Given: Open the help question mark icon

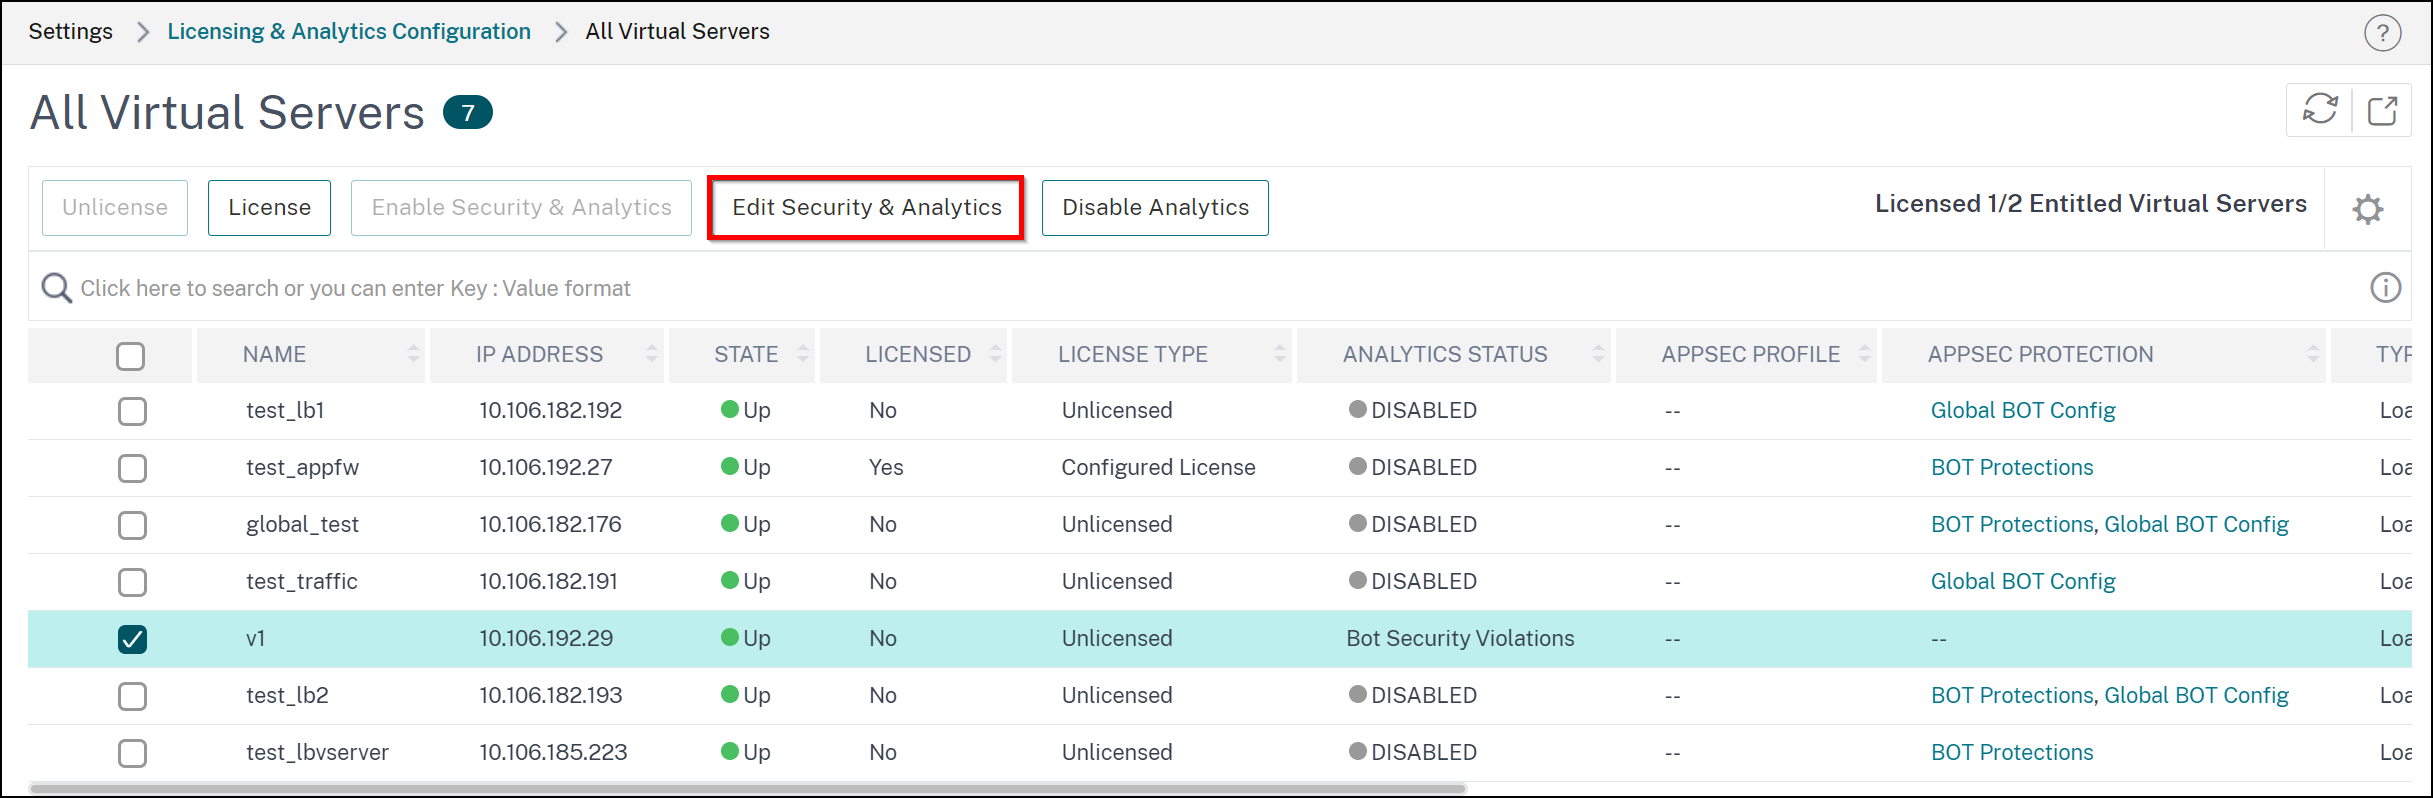Looking at the screenshot, I should (2382, 33).
